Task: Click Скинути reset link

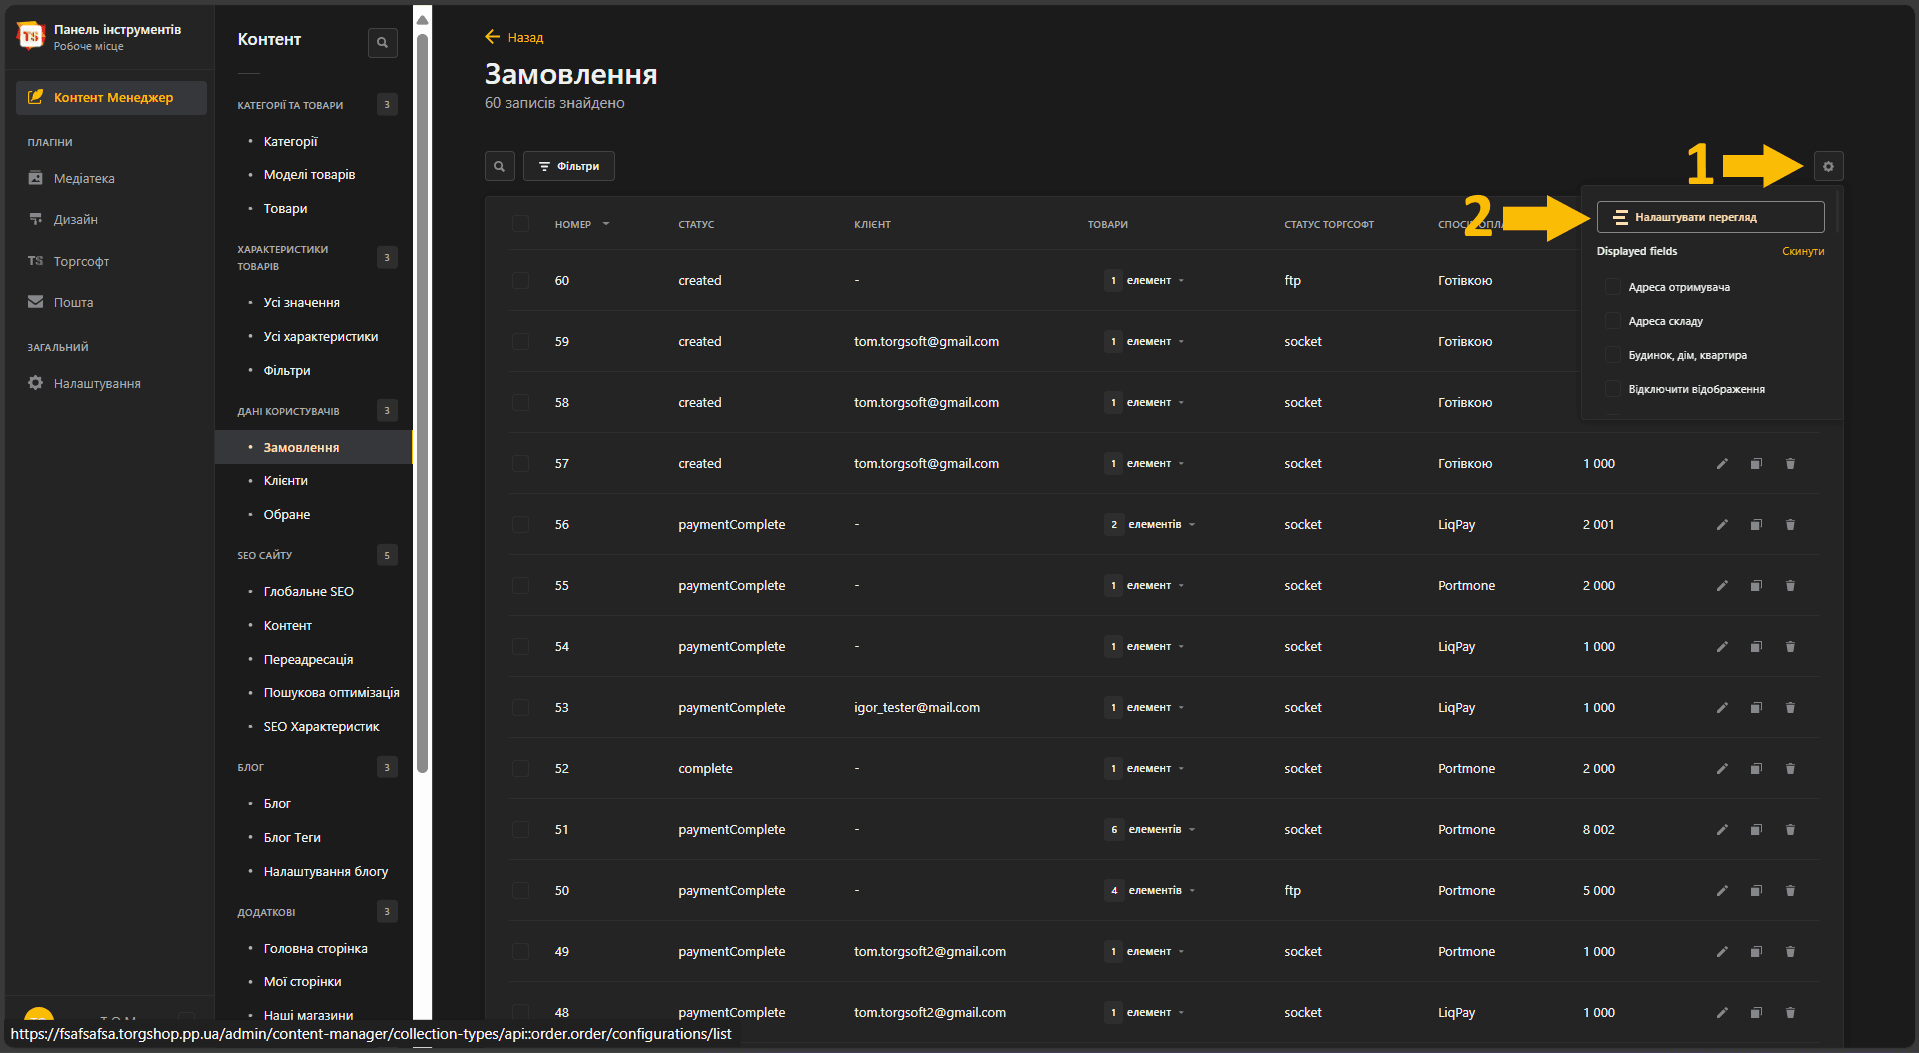Action: pyautogui.click(x=1803, y=251)
